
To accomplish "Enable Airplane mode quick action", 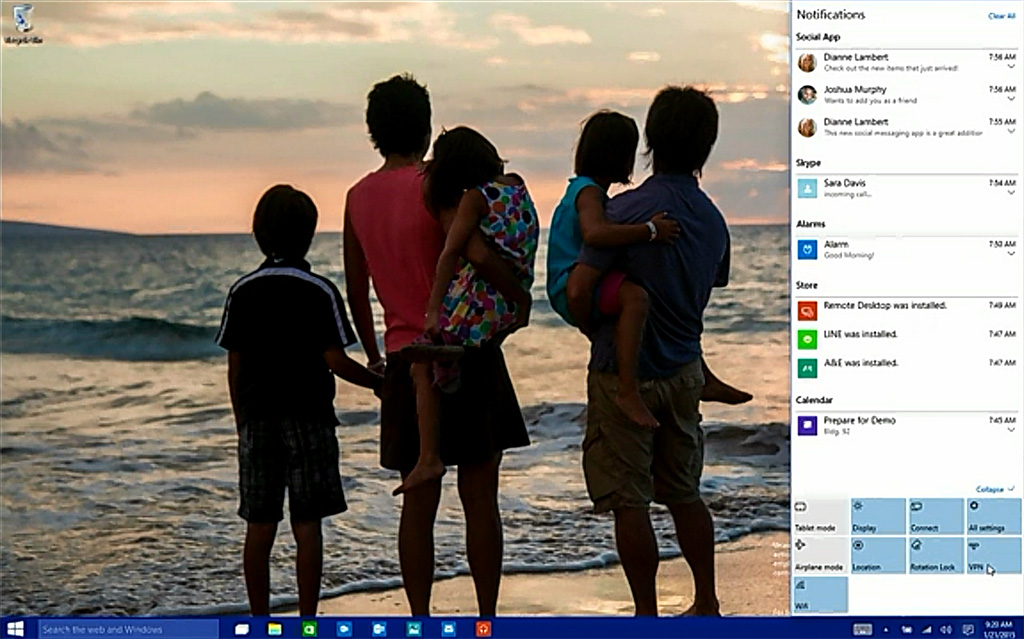I will [x=819, y=555].
